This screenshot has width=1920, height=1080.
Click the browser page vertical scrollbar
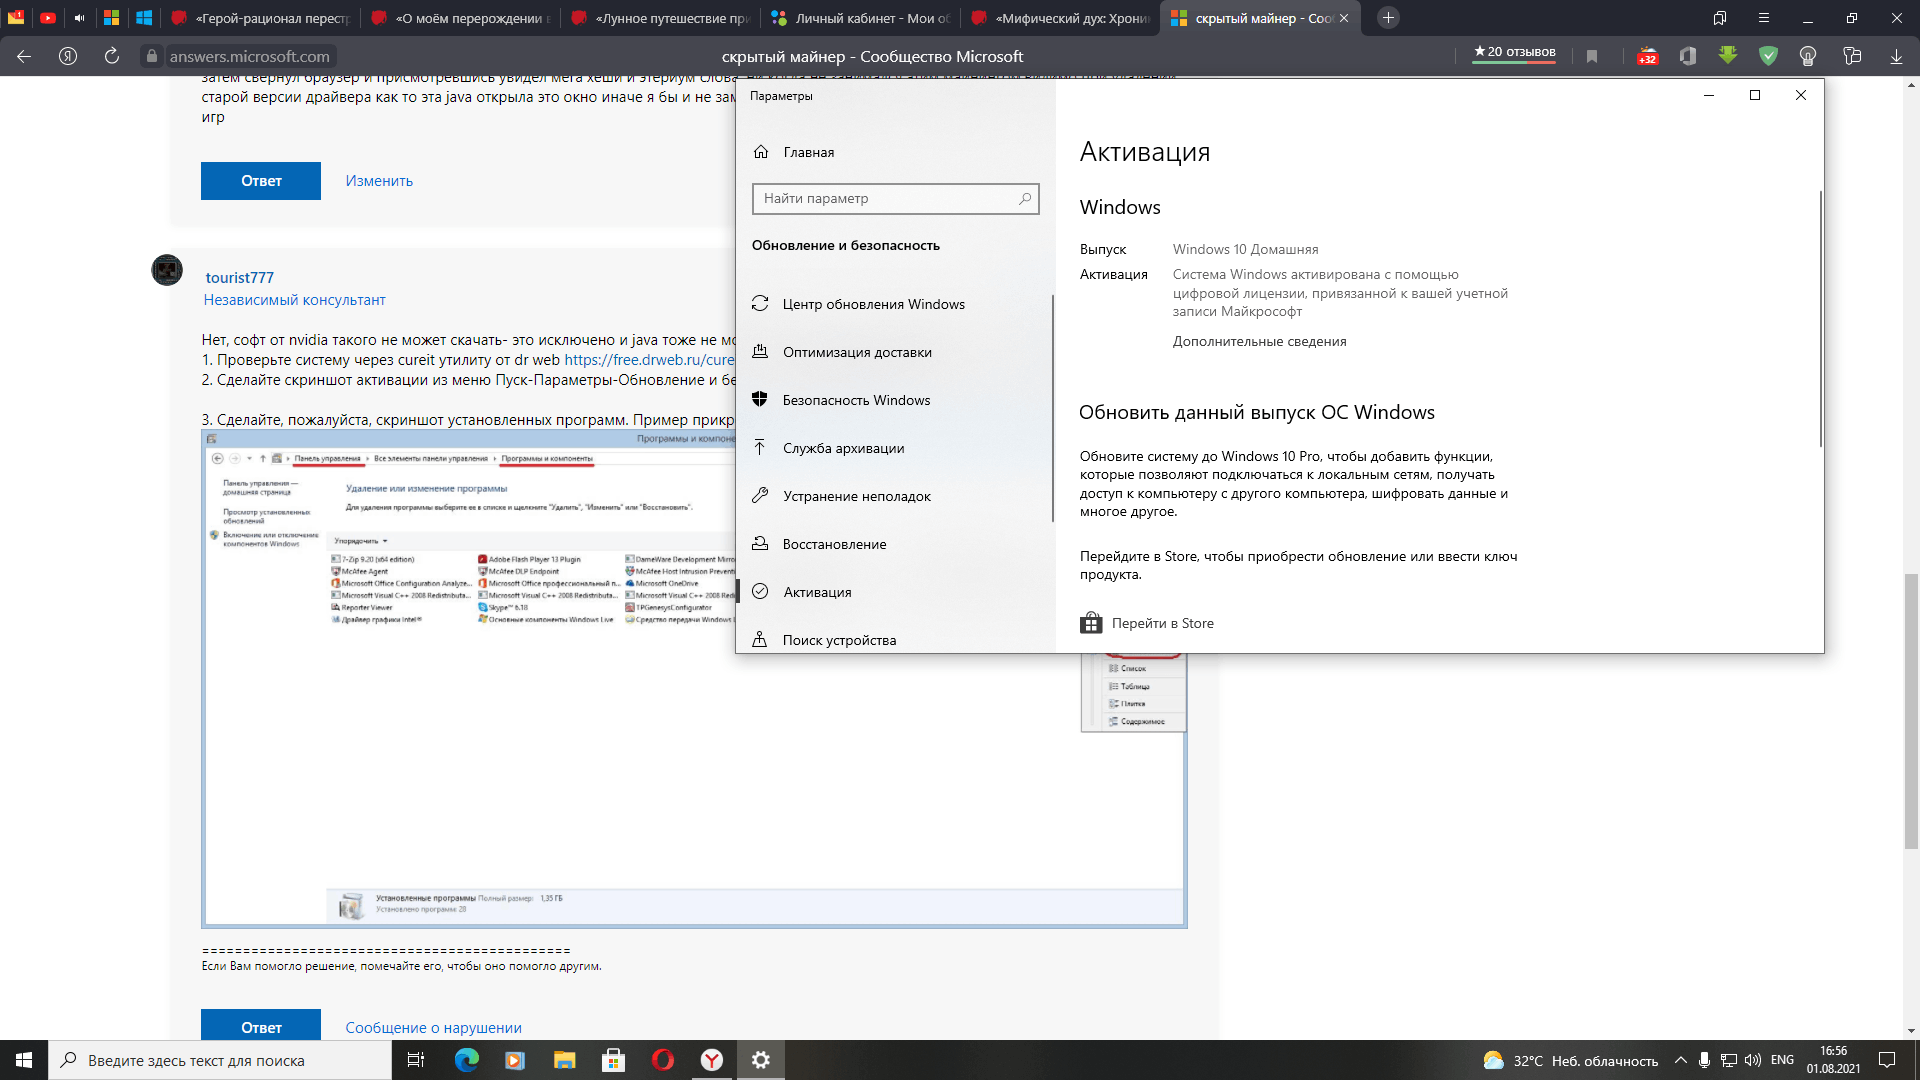[x=1911, y=710]
